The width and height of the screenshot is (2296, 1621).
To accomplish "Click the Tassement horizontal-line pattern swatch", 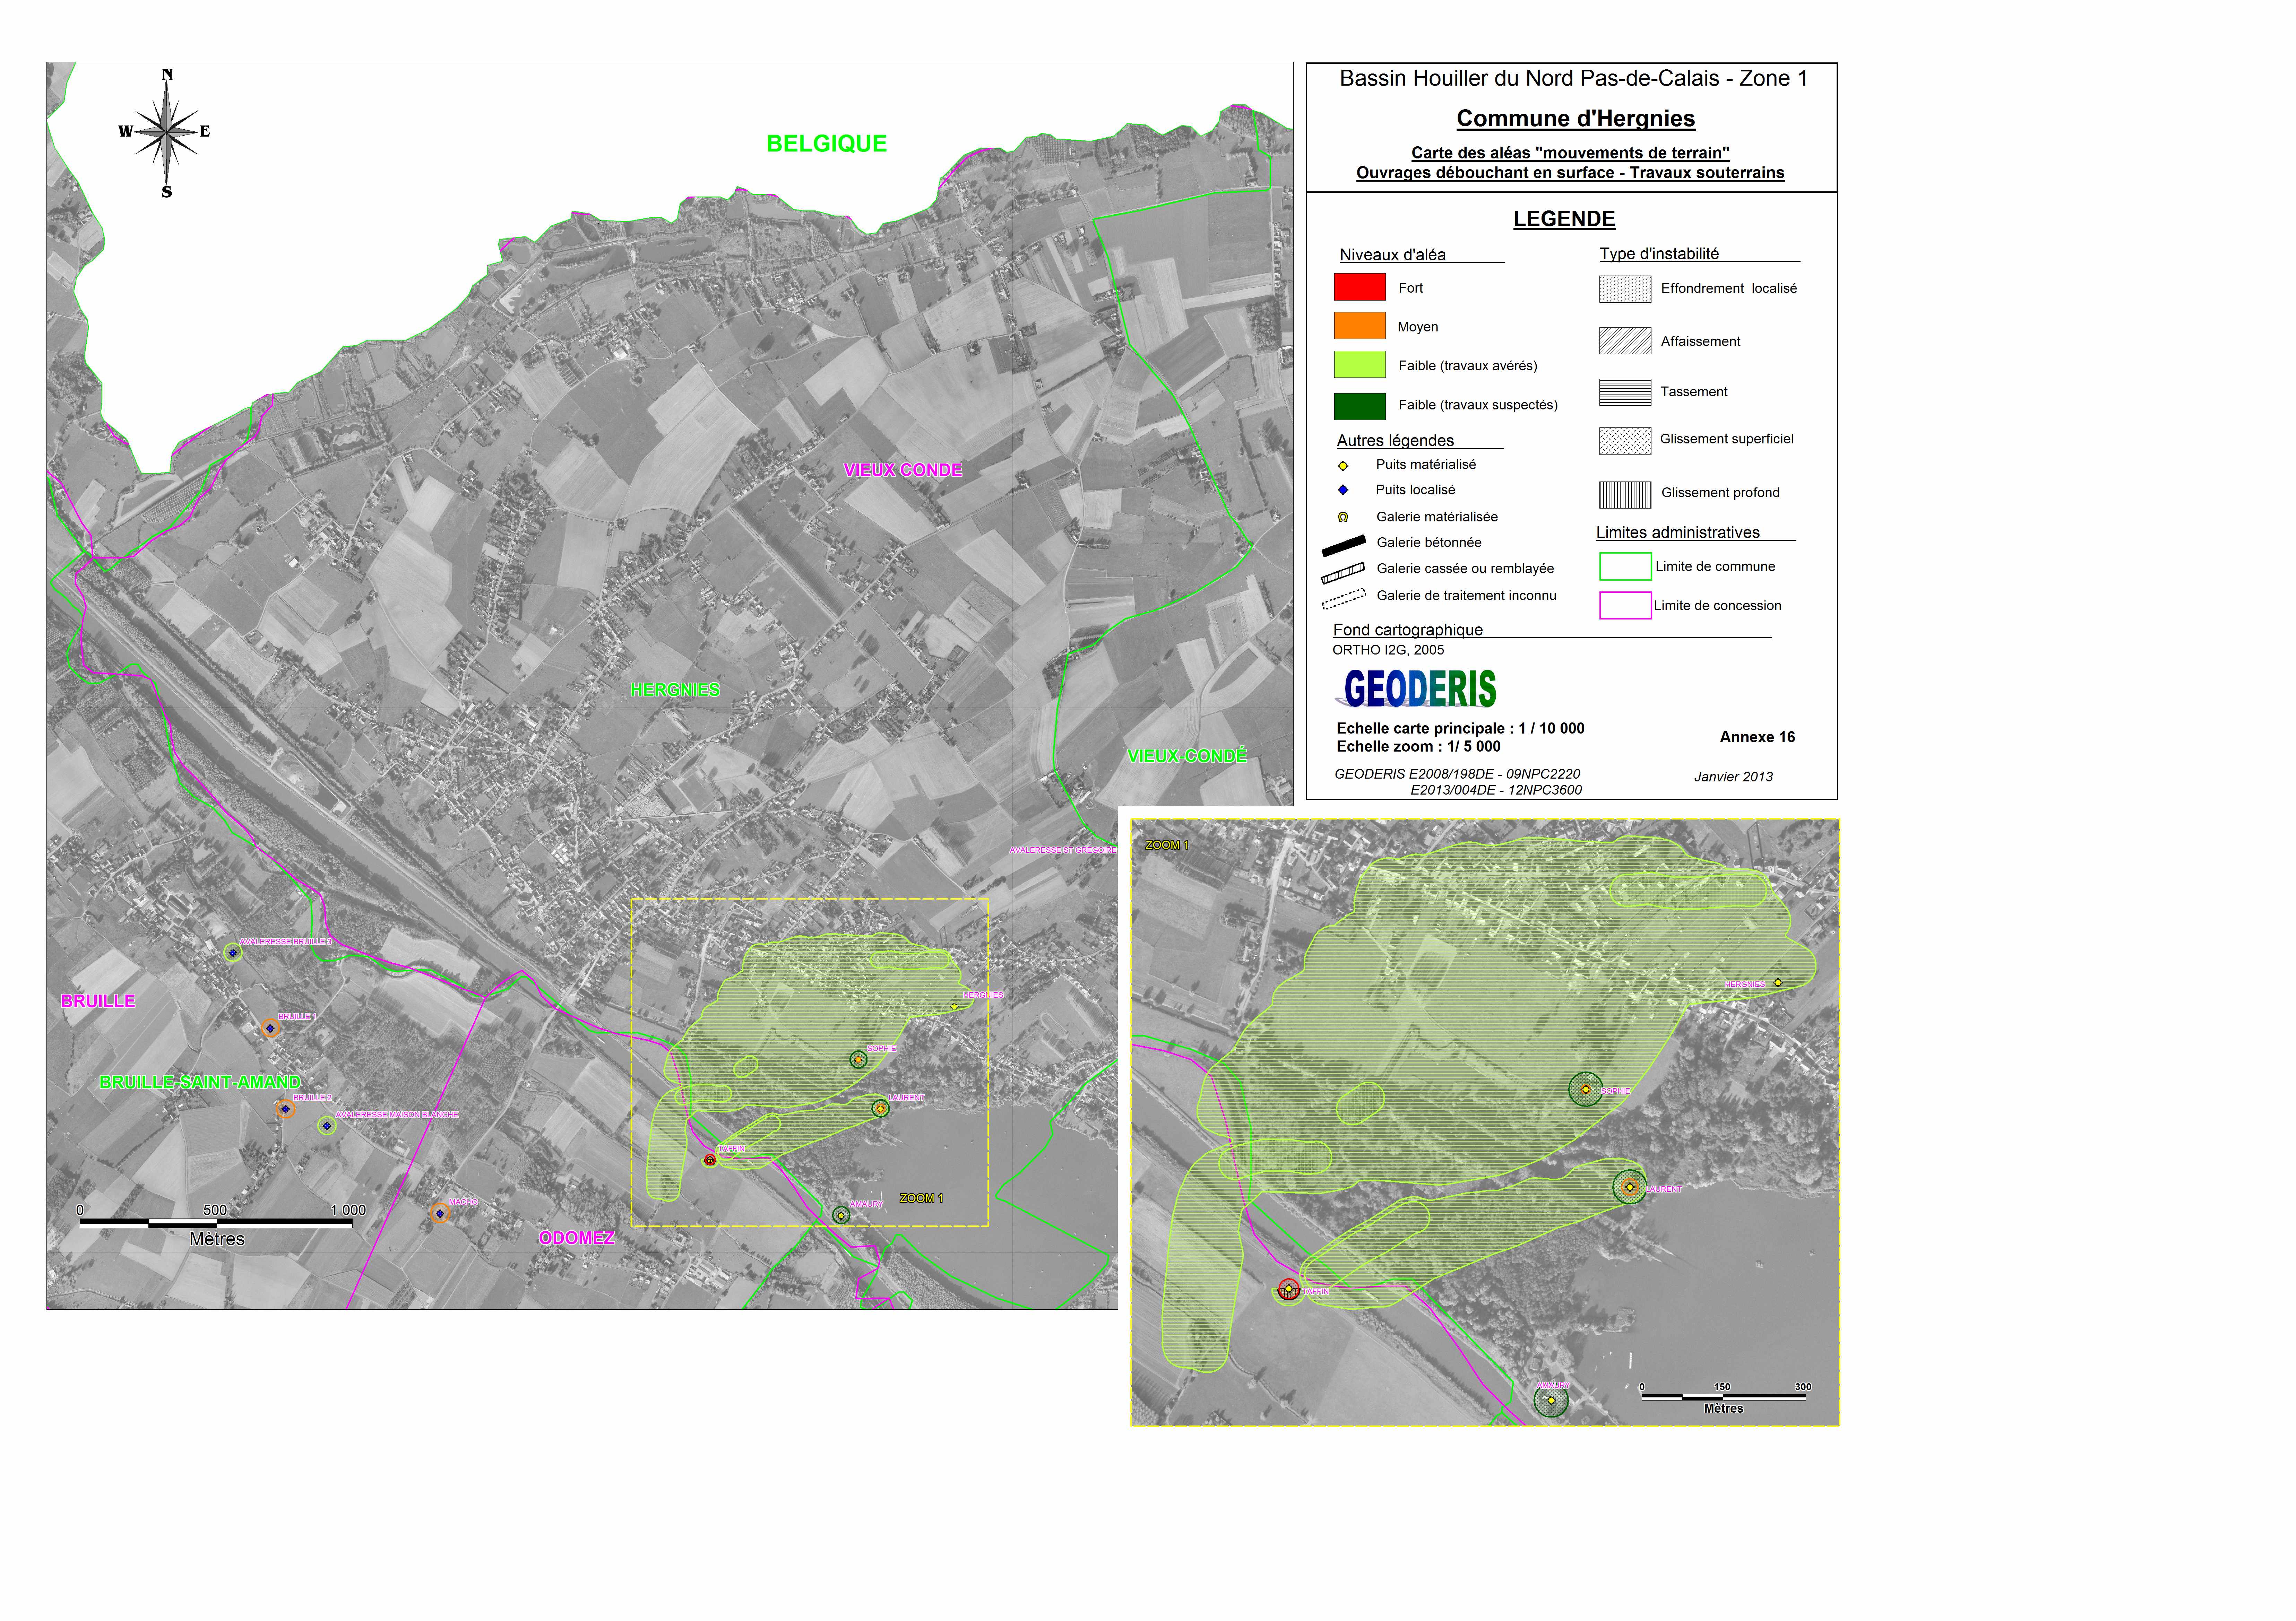I will coord(1625,392).
